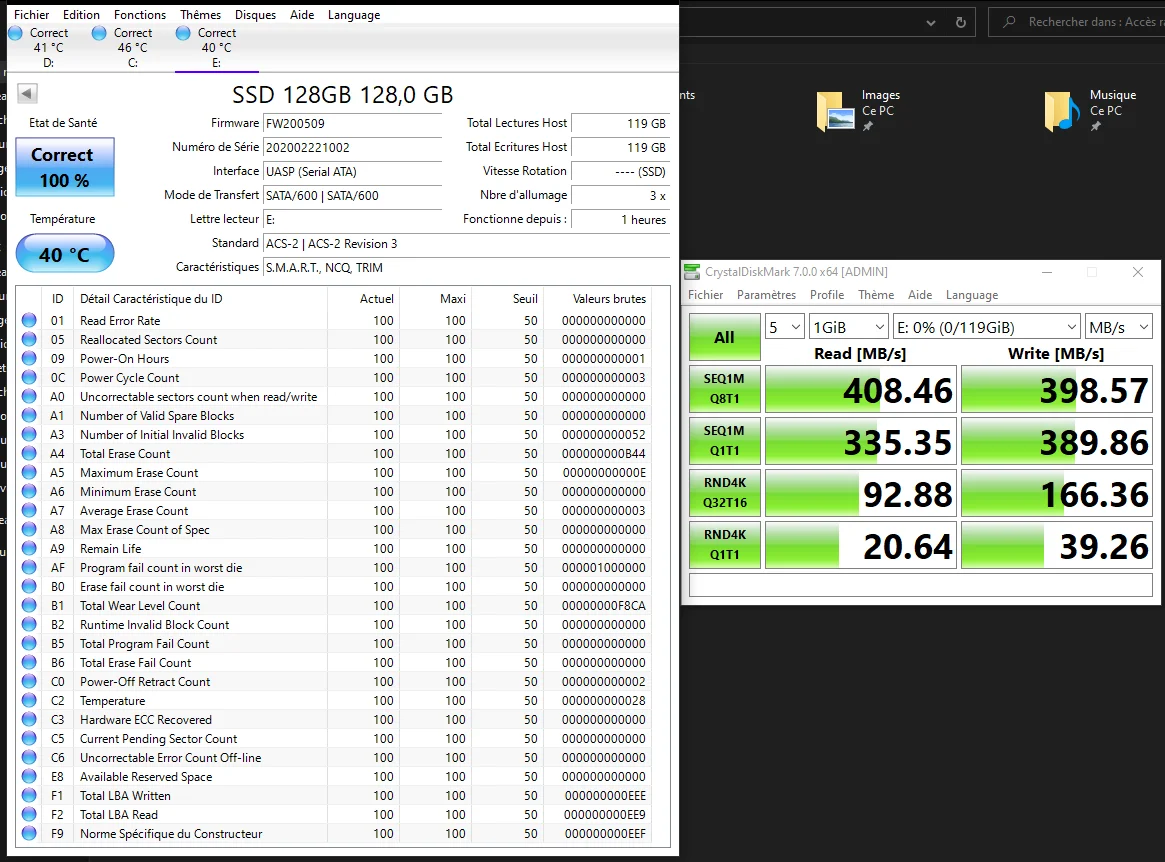Click the Détail Caractéristique du ID header

[151, 299]
